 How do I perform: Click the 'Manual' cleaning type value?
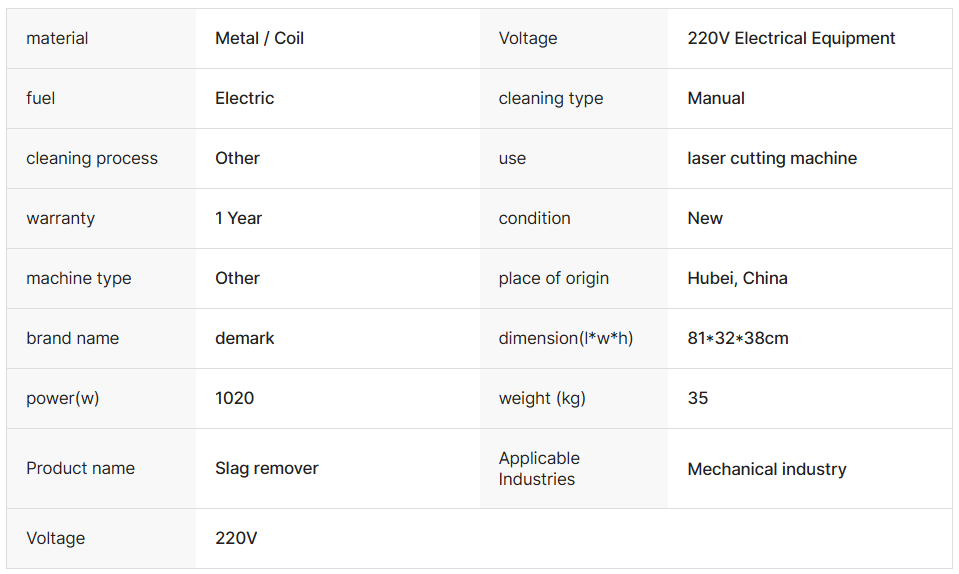[716, 99]
